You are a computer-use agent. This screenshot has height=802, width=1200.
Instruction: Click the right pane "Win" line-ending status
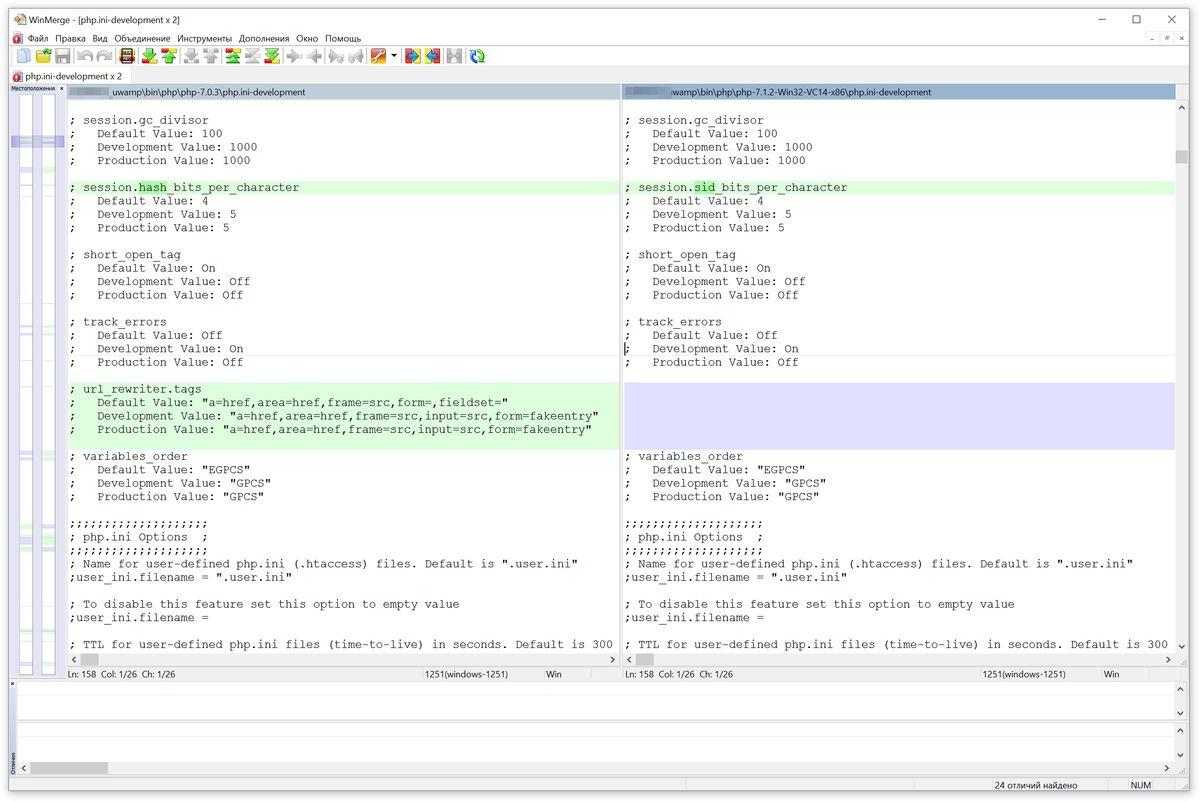1112,675
